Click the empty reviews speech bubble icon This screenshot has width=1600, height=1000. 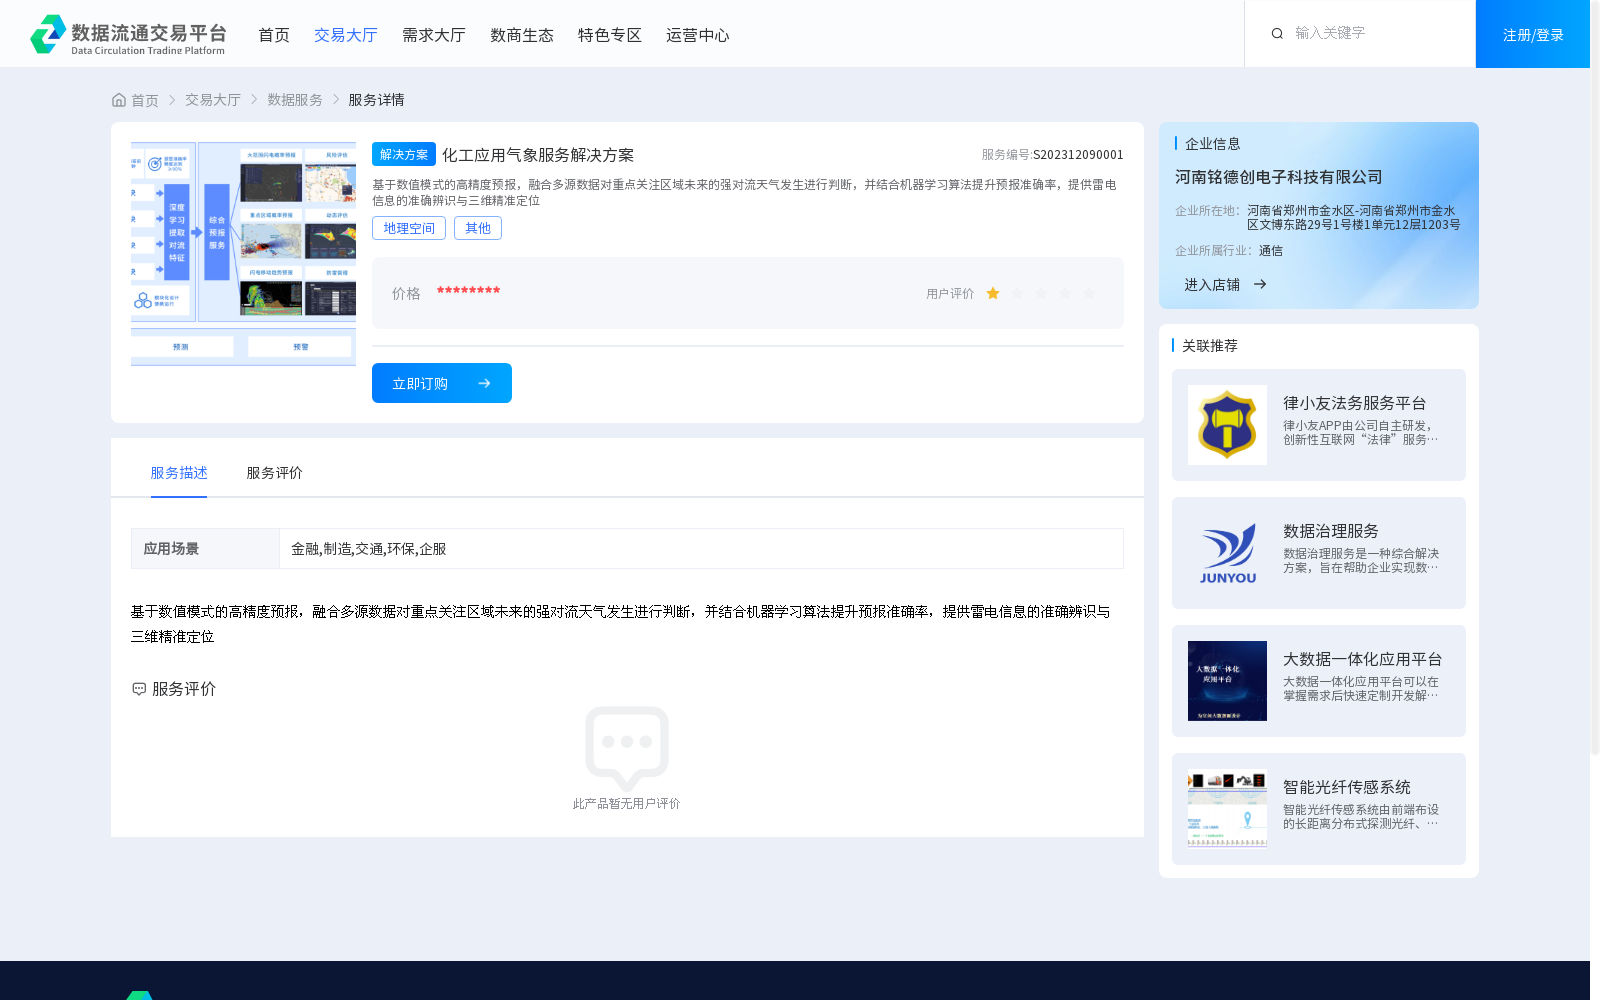627,748
